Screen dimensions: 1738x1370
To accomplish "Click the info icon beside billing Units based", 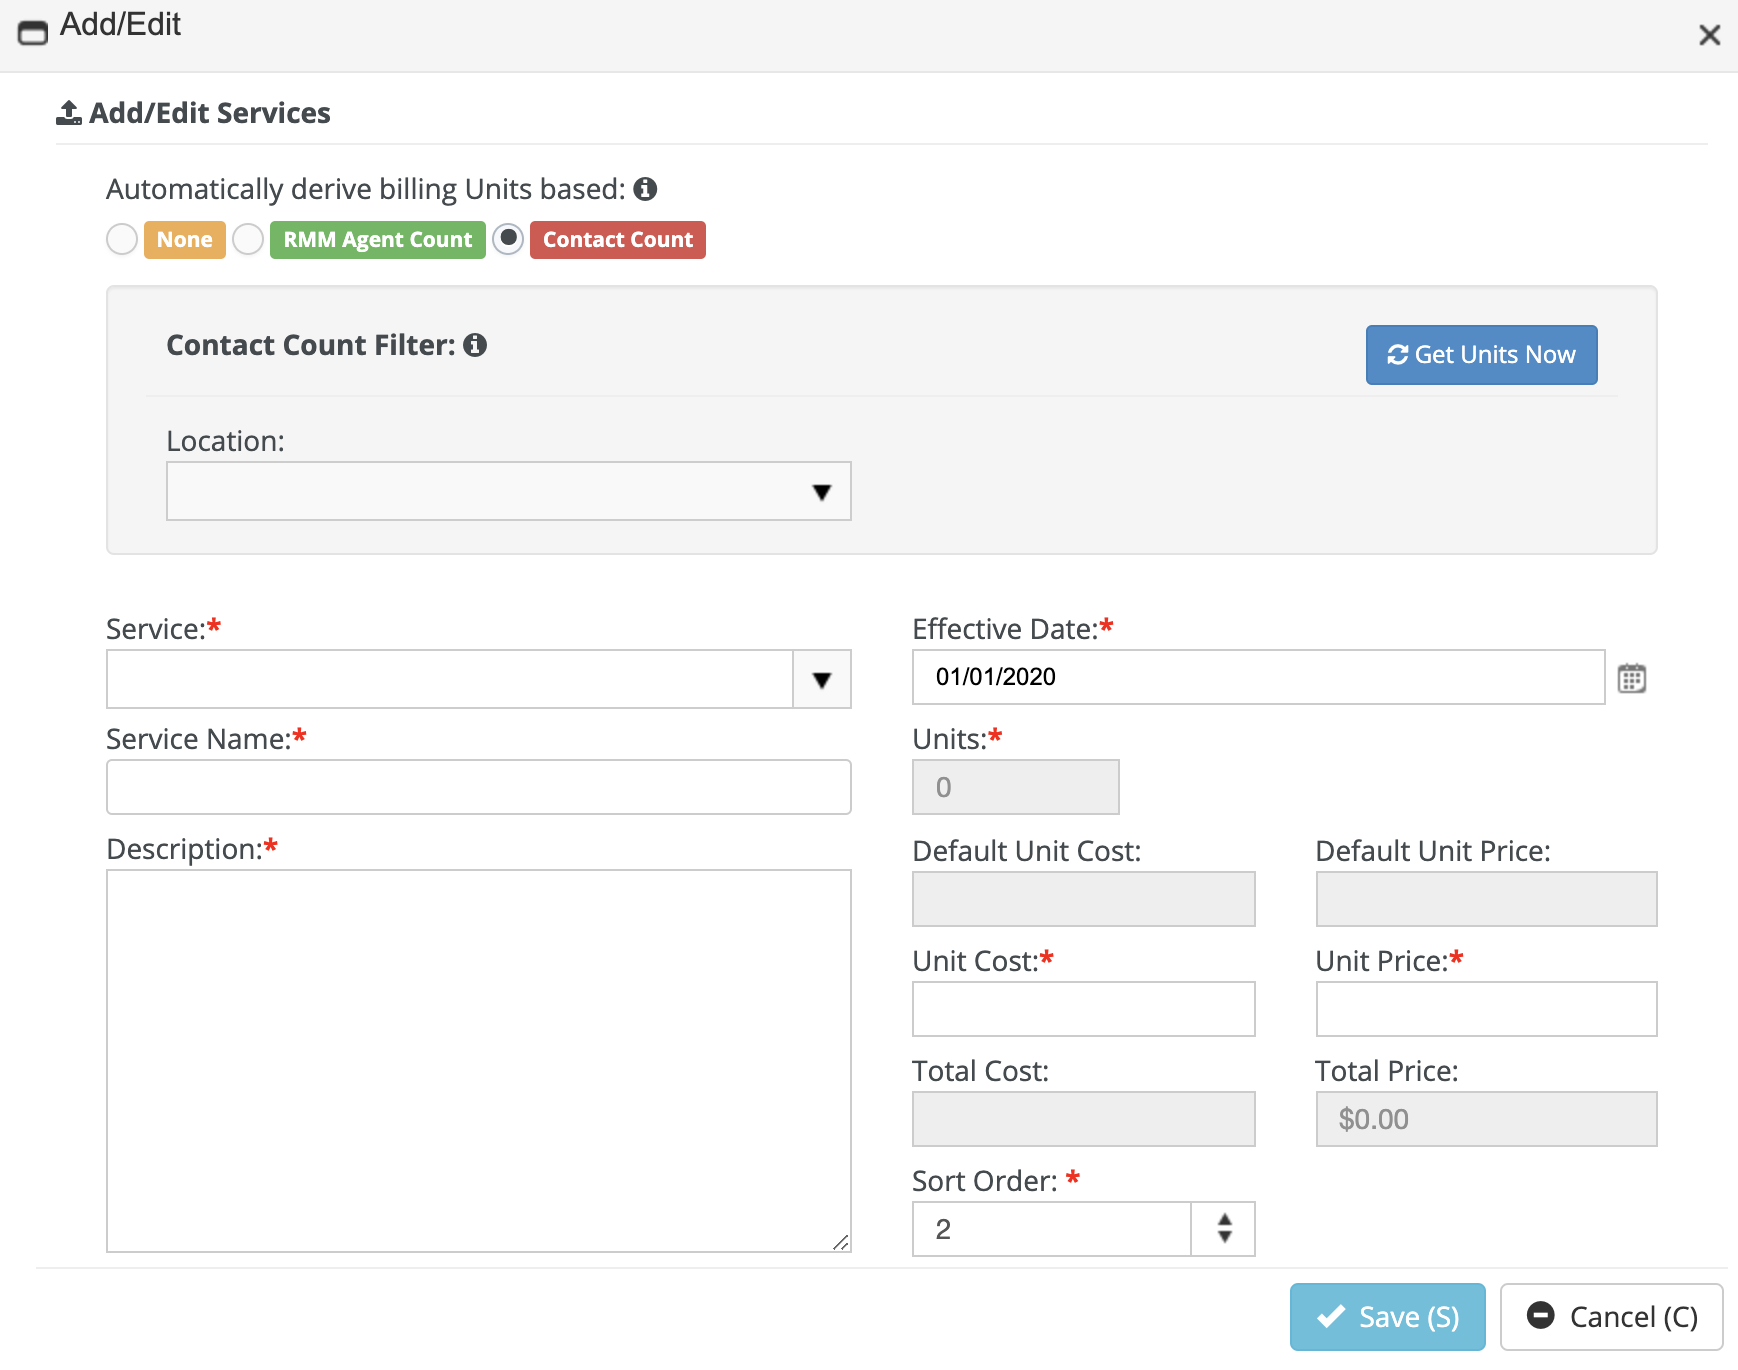I will (x=645, y=189).
